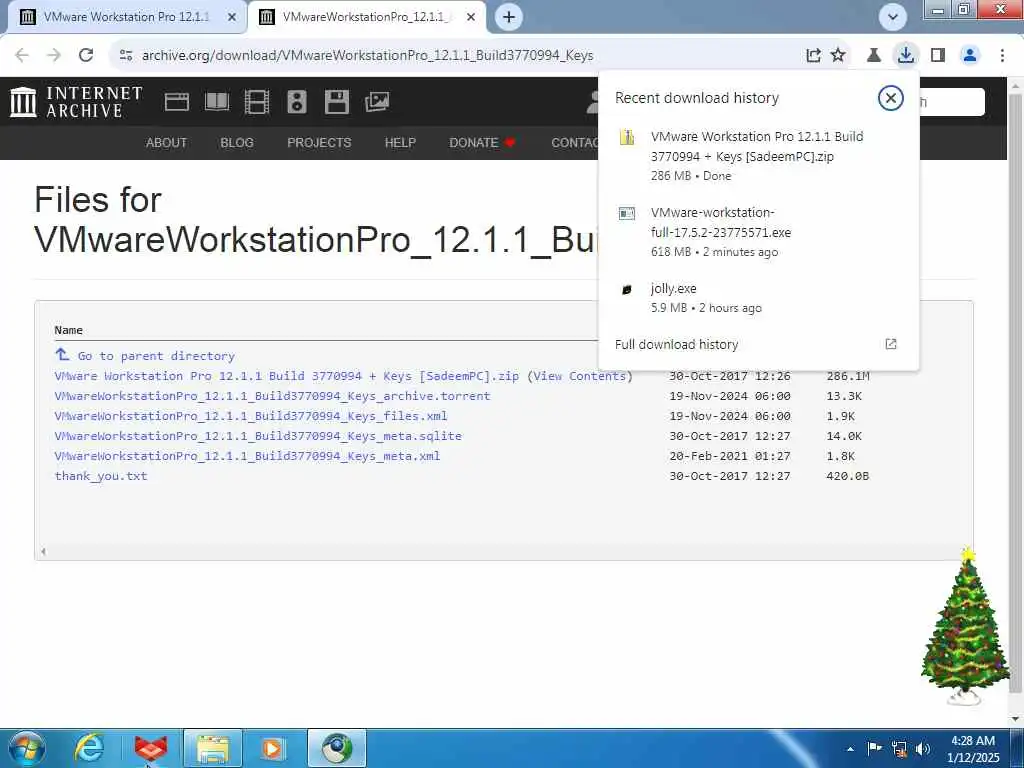
Task: Open the DONATE menu item
Action: coord(482,142)
